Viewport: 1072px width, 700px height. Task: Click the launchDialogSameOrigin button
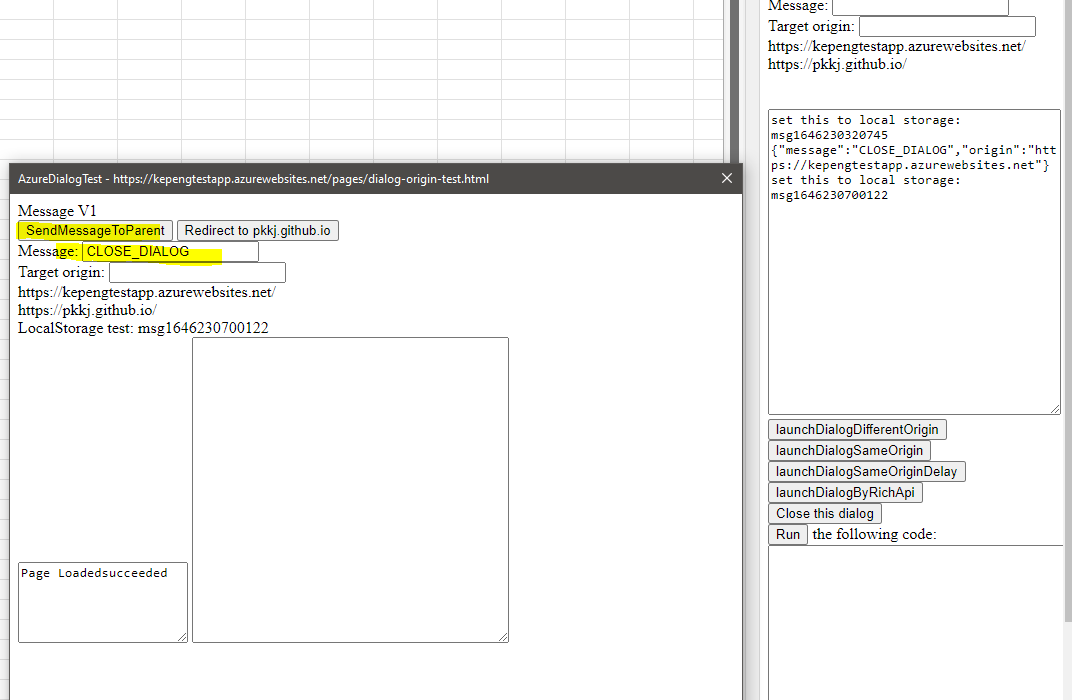tap(849, 450)
